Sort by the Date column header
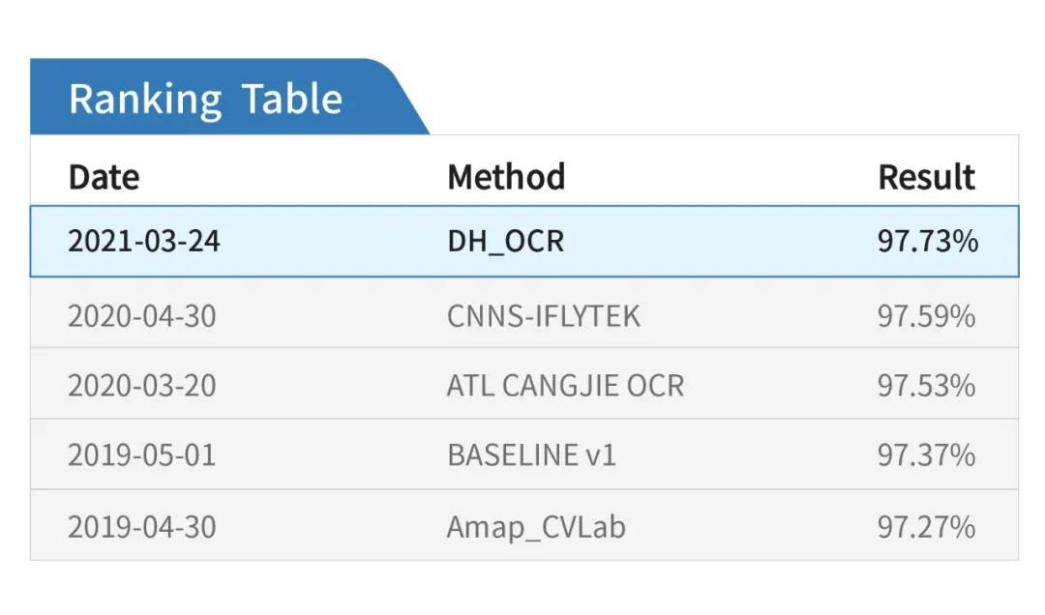Viewport: 1045px width, 615px height. (104, 177)
